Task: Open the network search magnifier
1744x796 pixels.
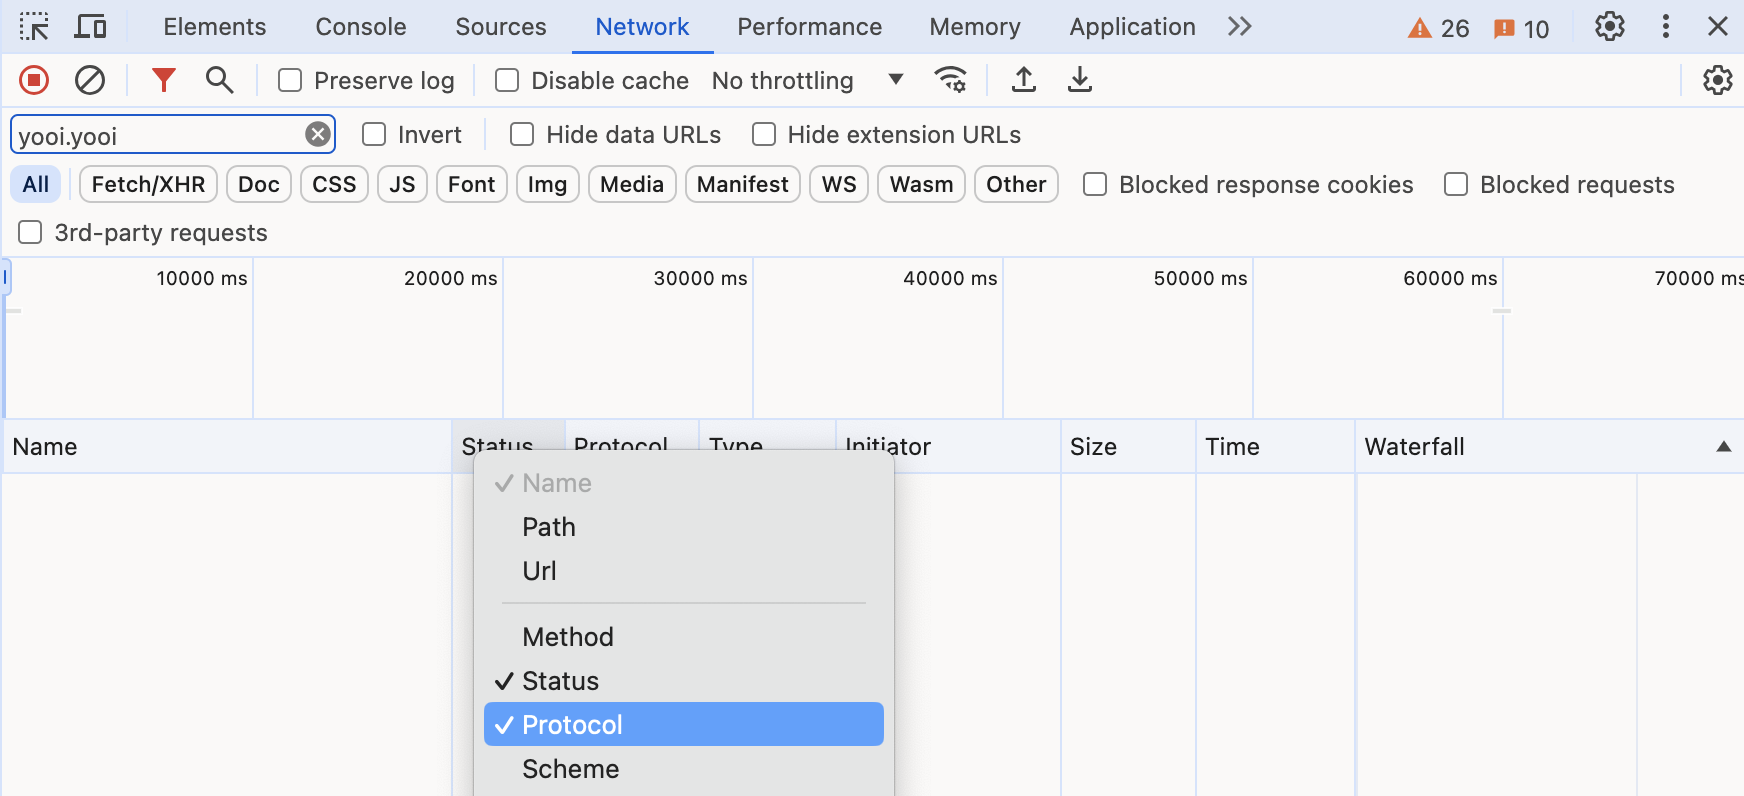Action: click(219, 80)
